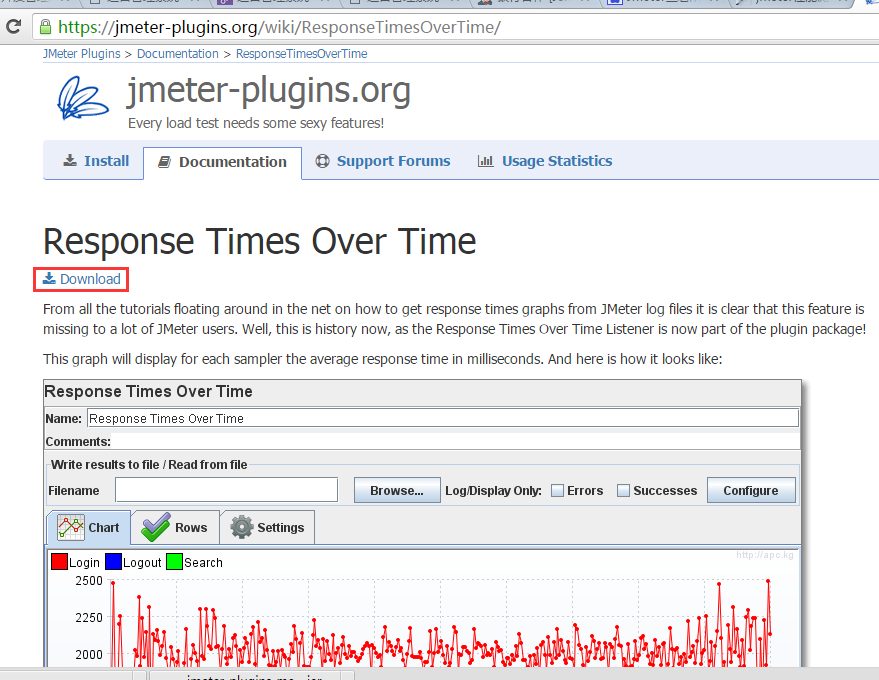879x680 pixels.
Task: Follow the ResponseTimesOverTime breadcrumb link
Action: 302,54
